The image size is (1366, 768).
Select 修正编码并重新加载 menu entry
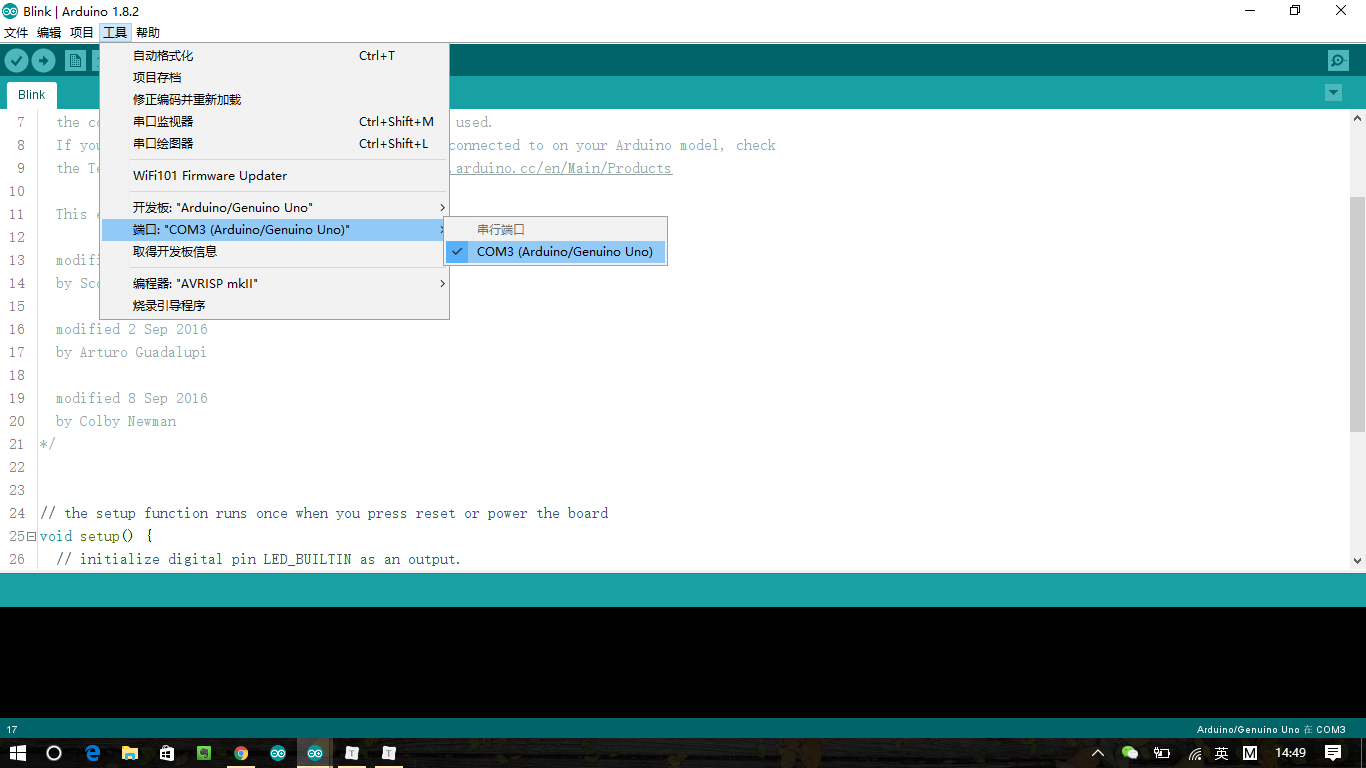[x=275, y=100]
